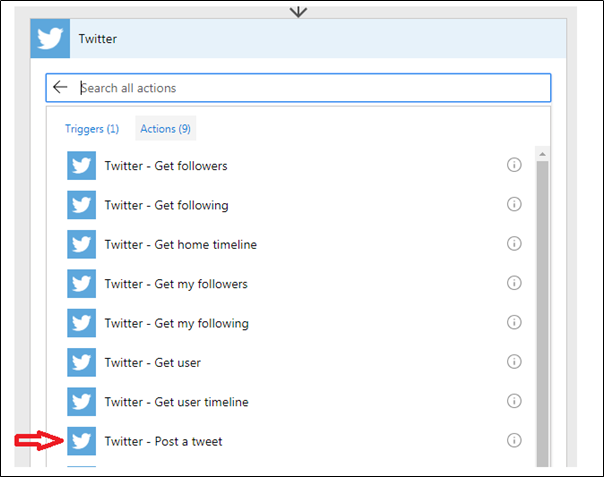Add the Twitter - Get my followers action
The image size is (604, 477).
point(176,284)
